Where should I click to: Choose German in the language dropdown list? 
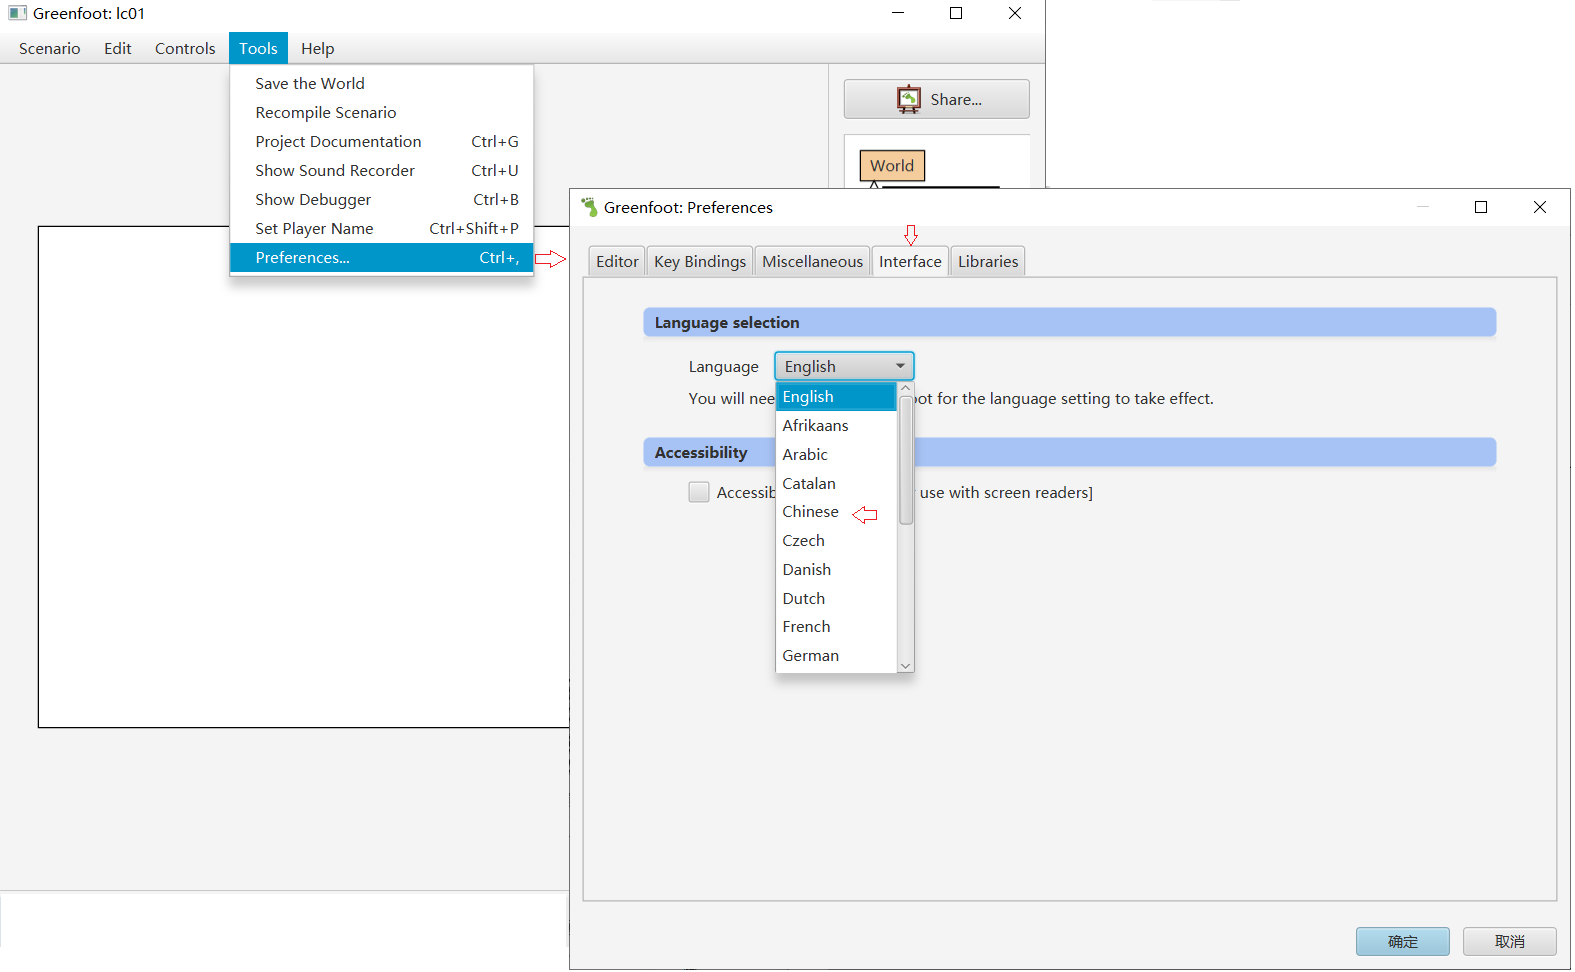(x=810, y=656)
